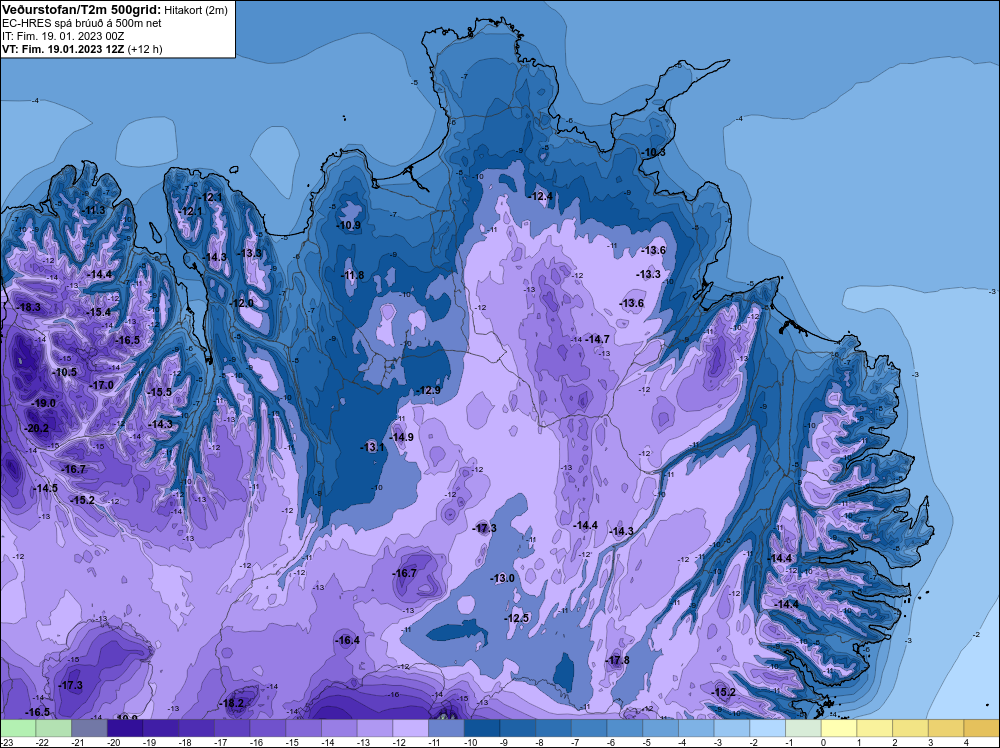Click the -12.5 temperature reading
Image resolution: width=1000 pixels, height=748 pixels.
click(x=517, y=618)
